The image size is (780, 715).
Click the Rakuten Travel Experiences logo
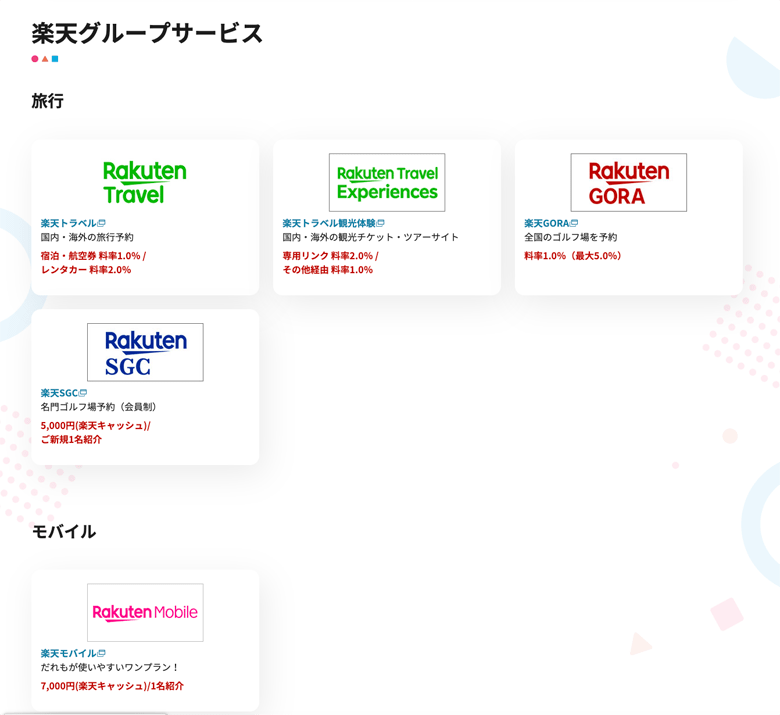coord(387,183)
